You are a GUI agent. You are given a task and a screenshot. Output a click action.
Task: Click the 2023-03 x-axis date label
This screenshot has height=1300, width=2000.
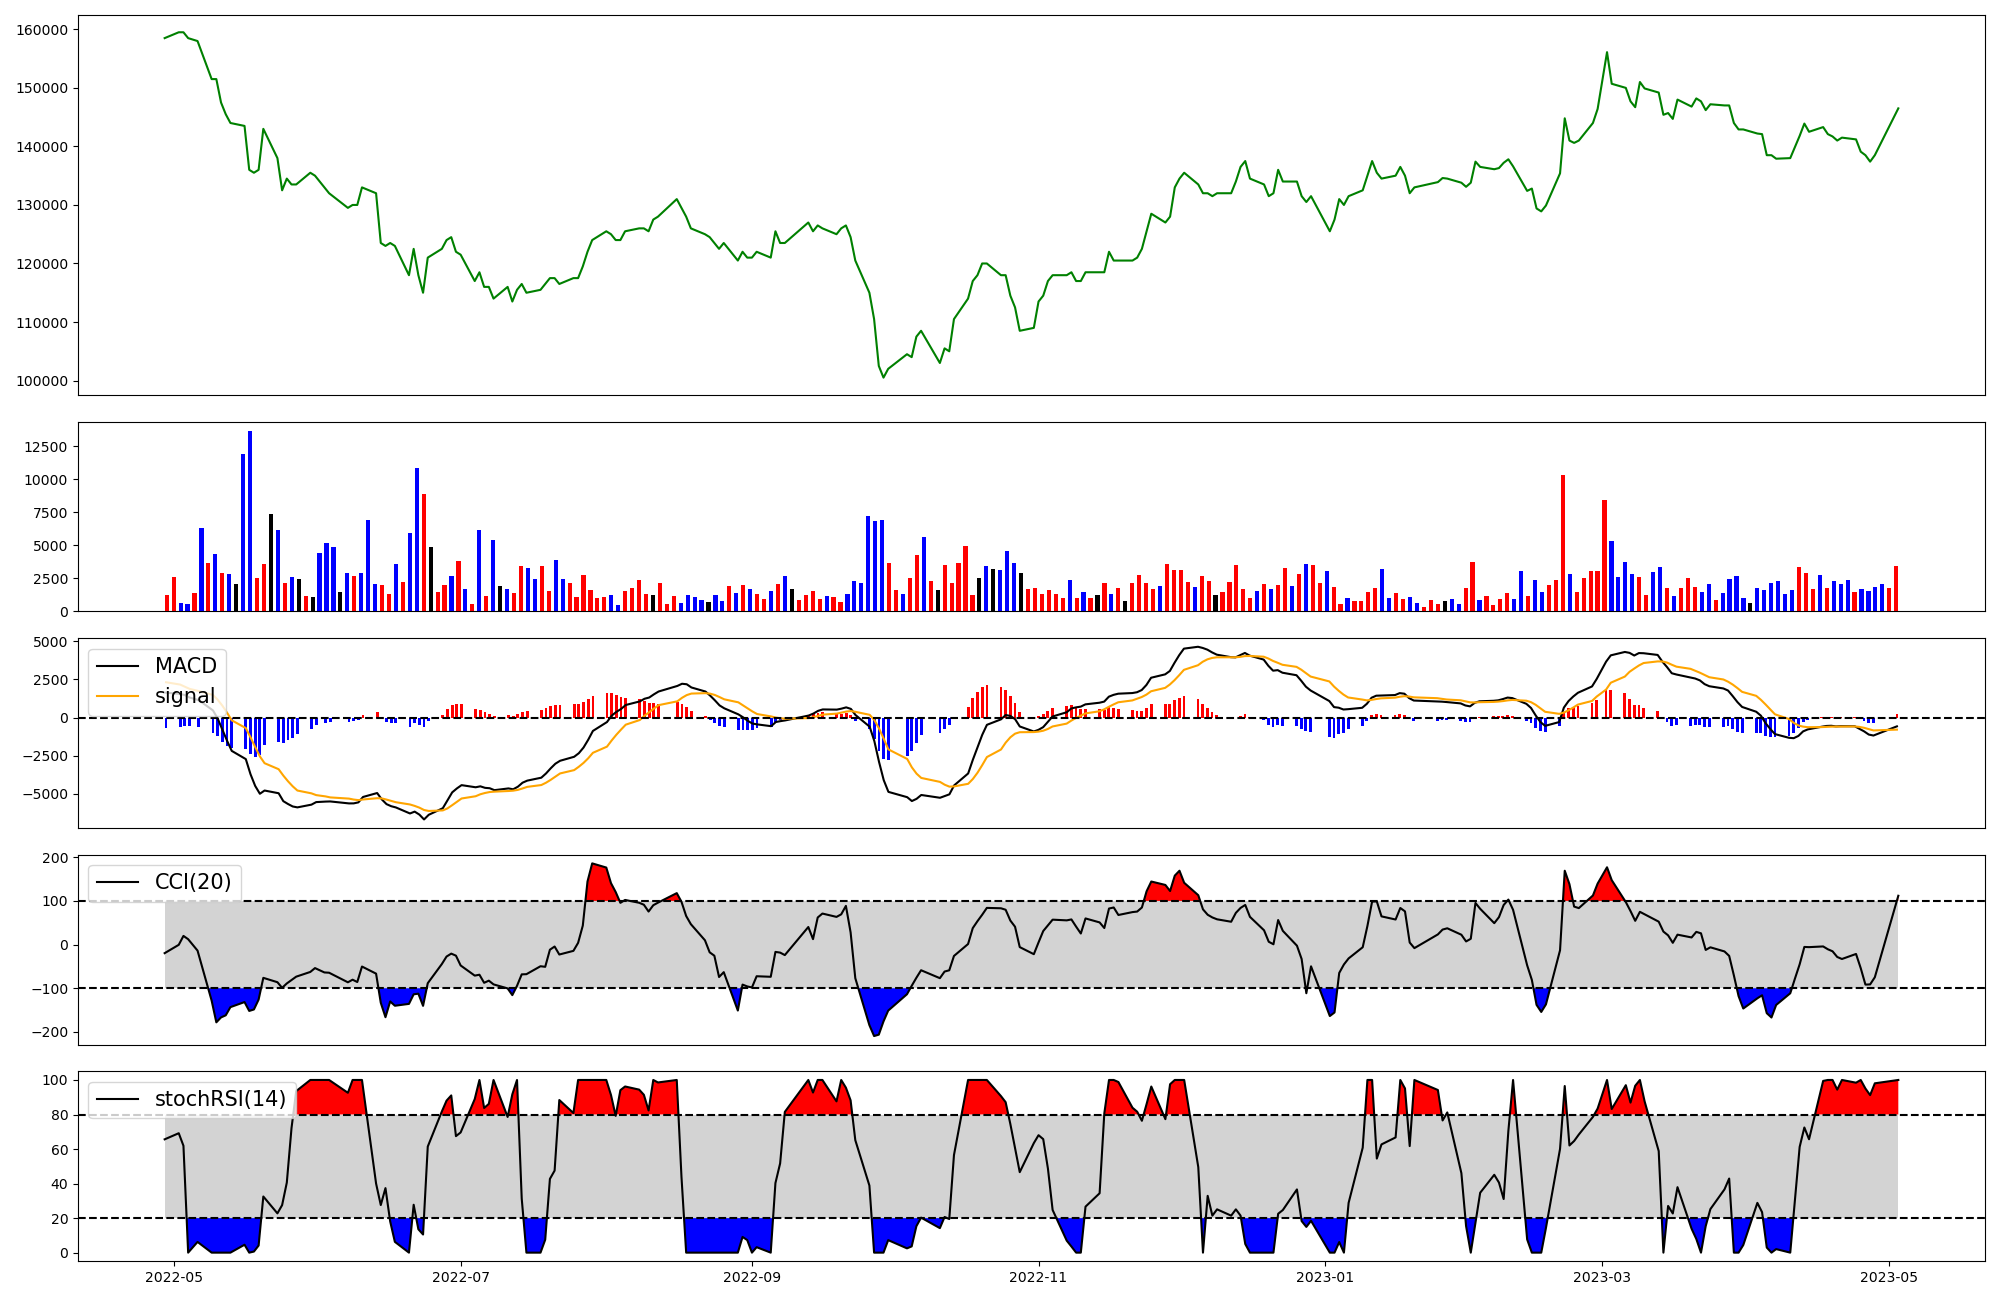pos(1603,1276)
